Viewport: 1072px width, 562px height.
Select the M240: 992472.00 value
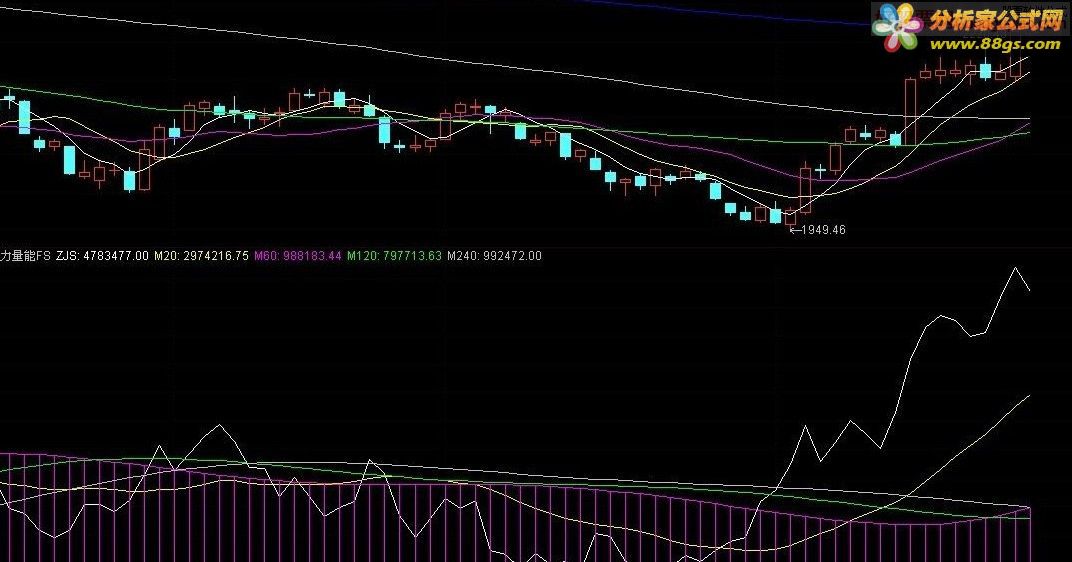[x=494, y=256]
